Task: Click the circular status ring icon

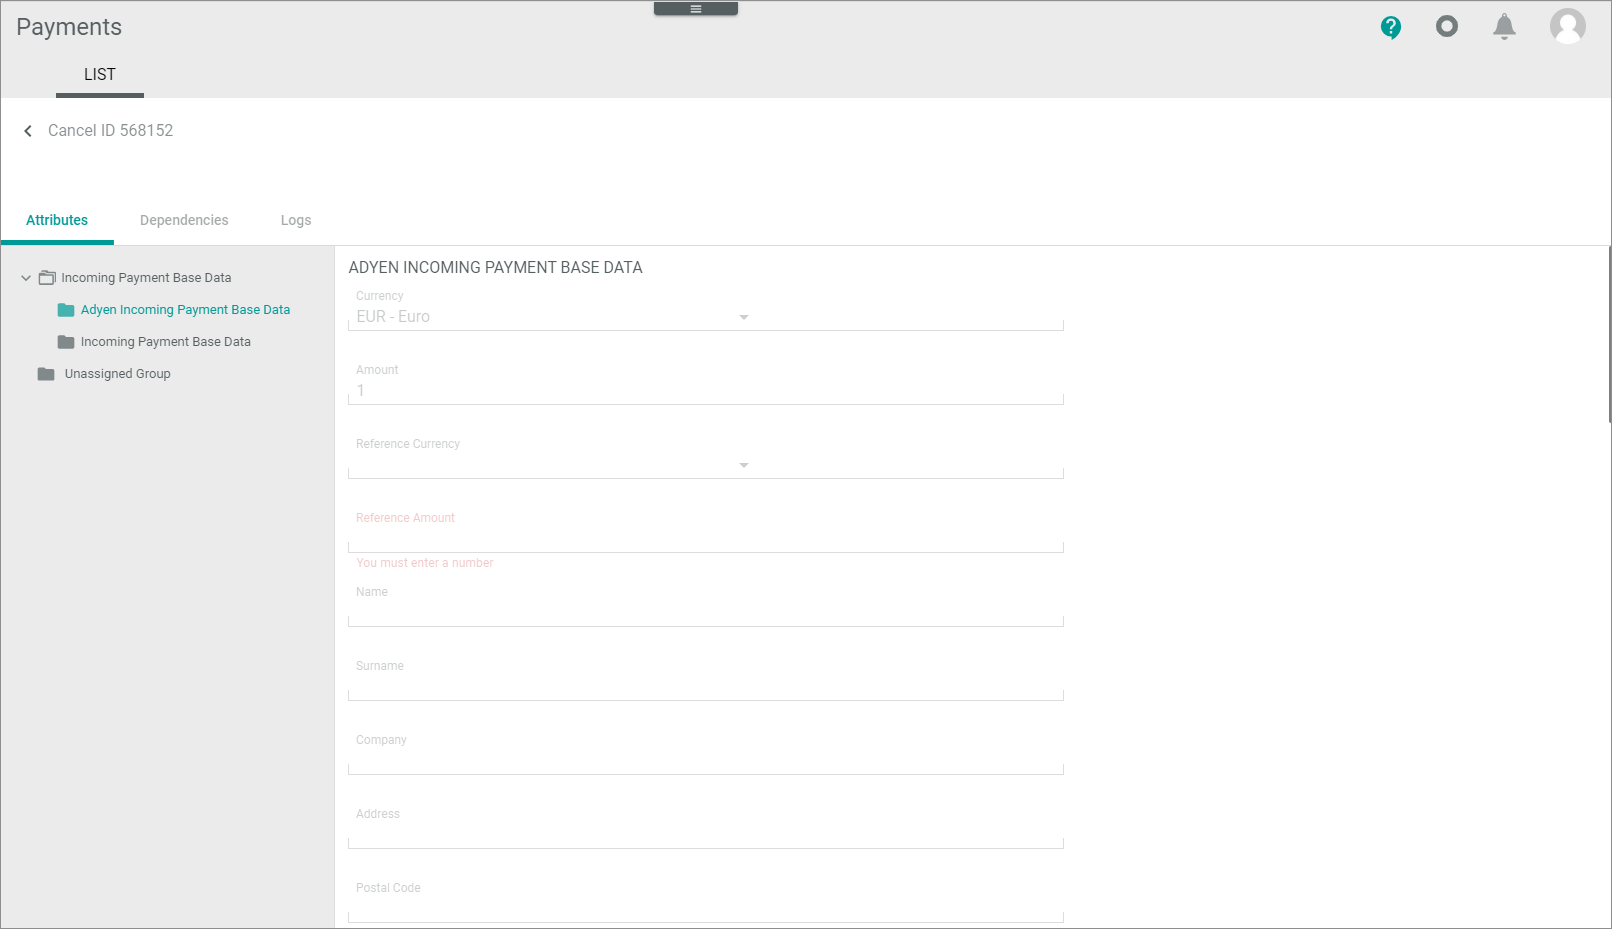Action: (x=1446, y=27)
